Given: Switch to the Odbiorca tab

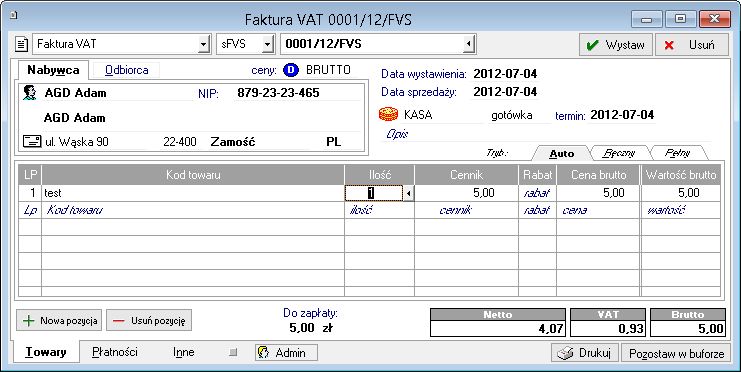Looking at the screenshot, I should (x=127, y=70).
